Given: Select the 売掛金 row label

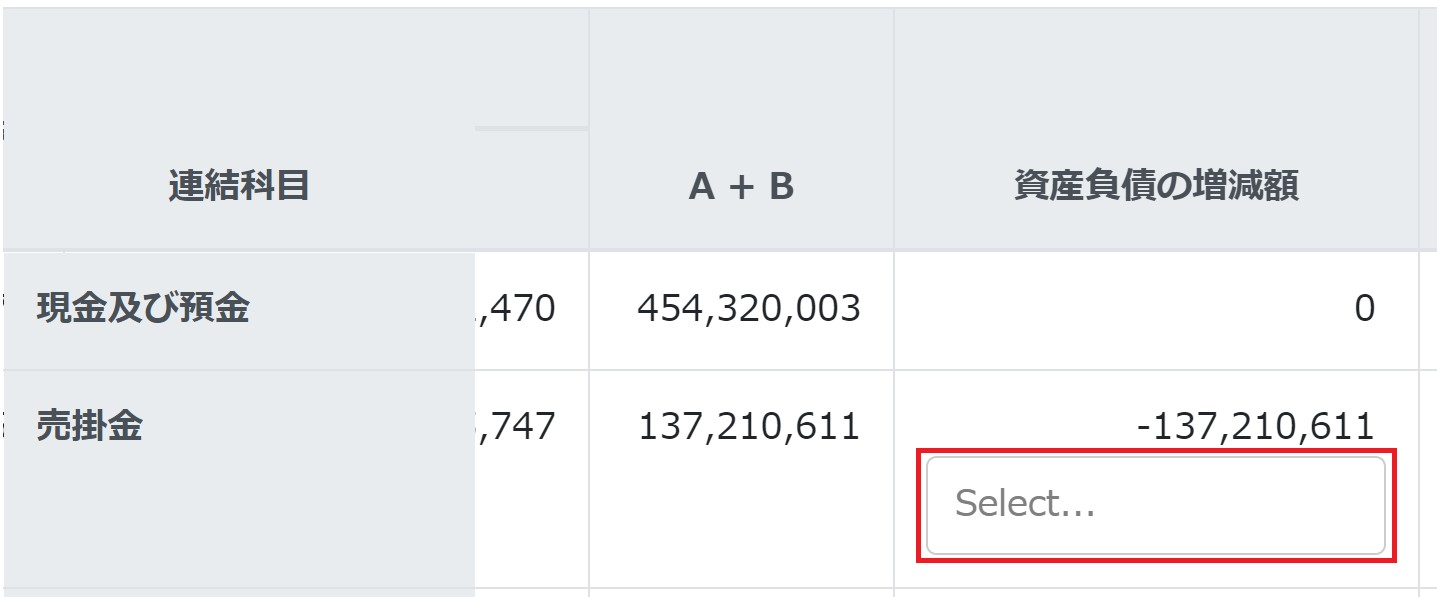Looking at the screenshot, I should (x=90, y=427).
